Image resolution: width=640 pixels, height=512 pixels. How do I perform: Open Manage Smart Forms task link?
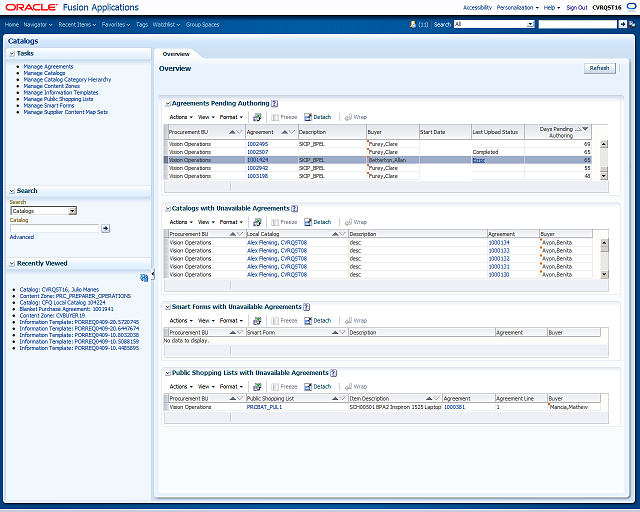point(49,106)
